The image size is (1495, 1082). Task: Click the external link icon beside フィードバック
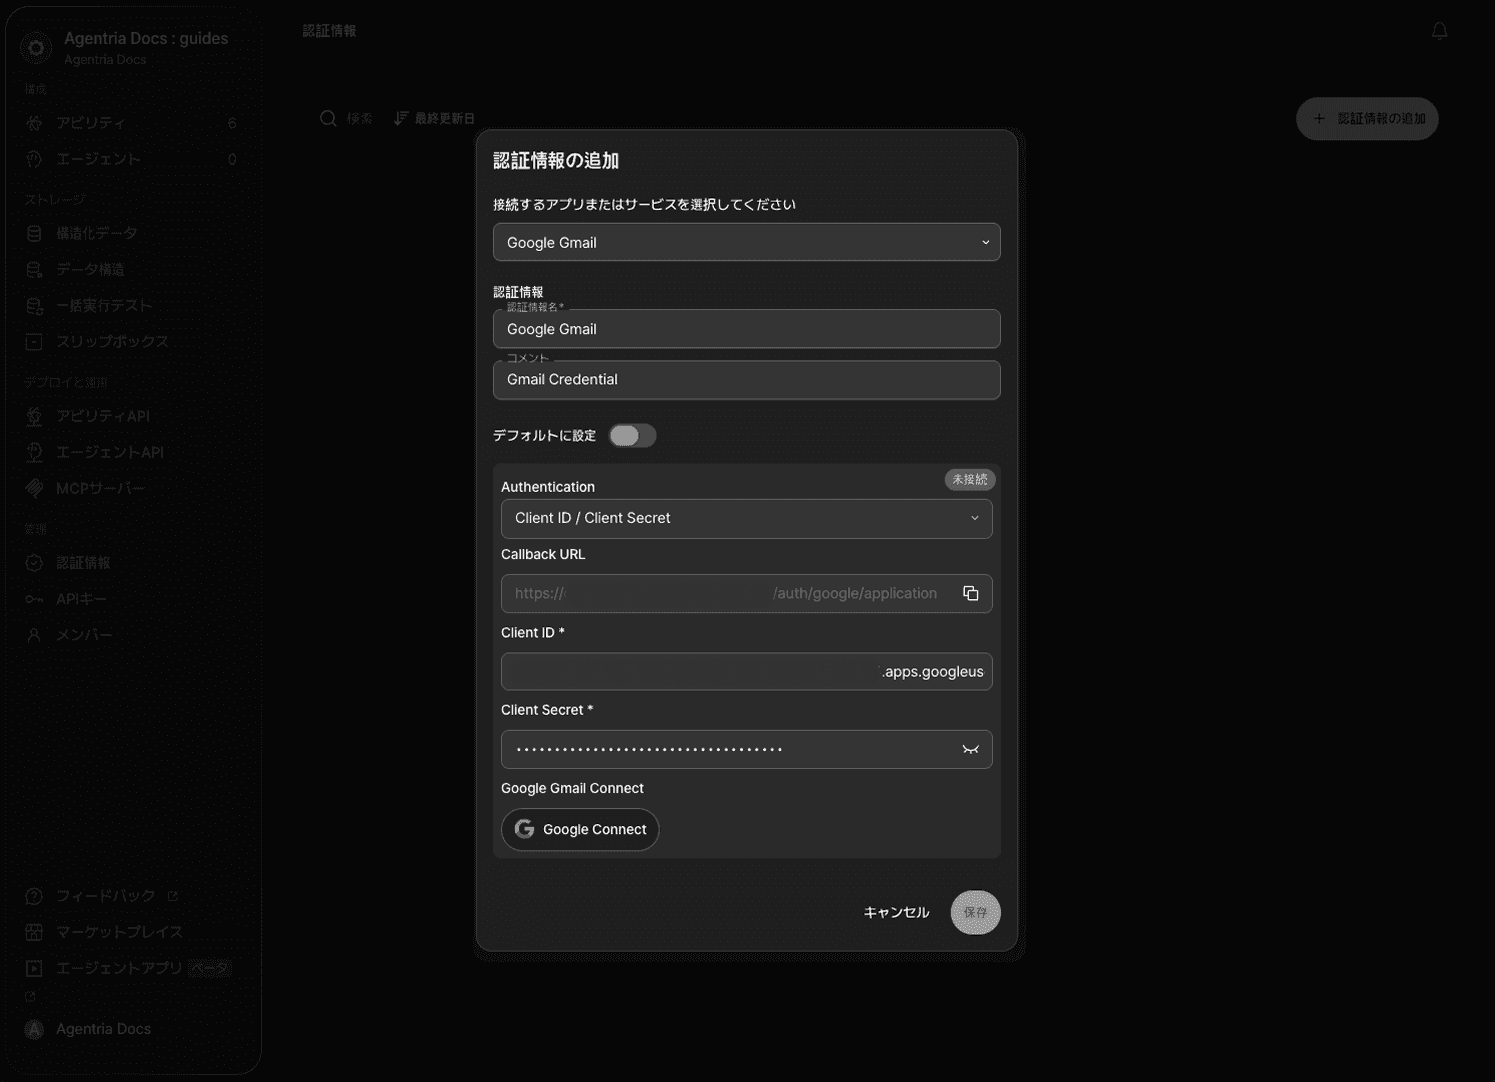pos(173,896)
